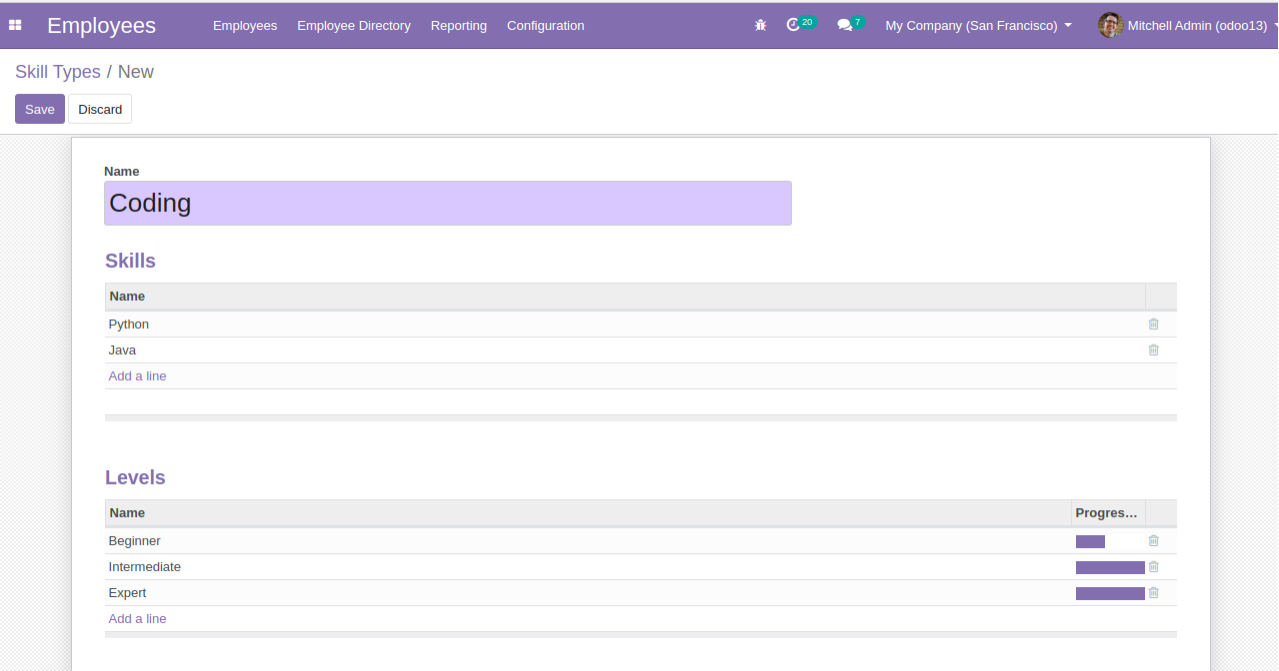Open the Employees menu item

245,25
